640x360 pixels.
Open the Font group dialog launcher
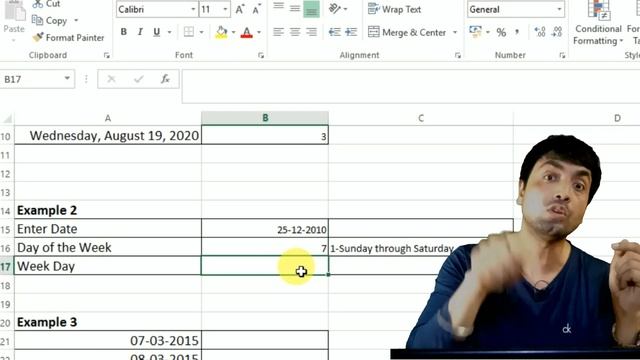point(261,56)
